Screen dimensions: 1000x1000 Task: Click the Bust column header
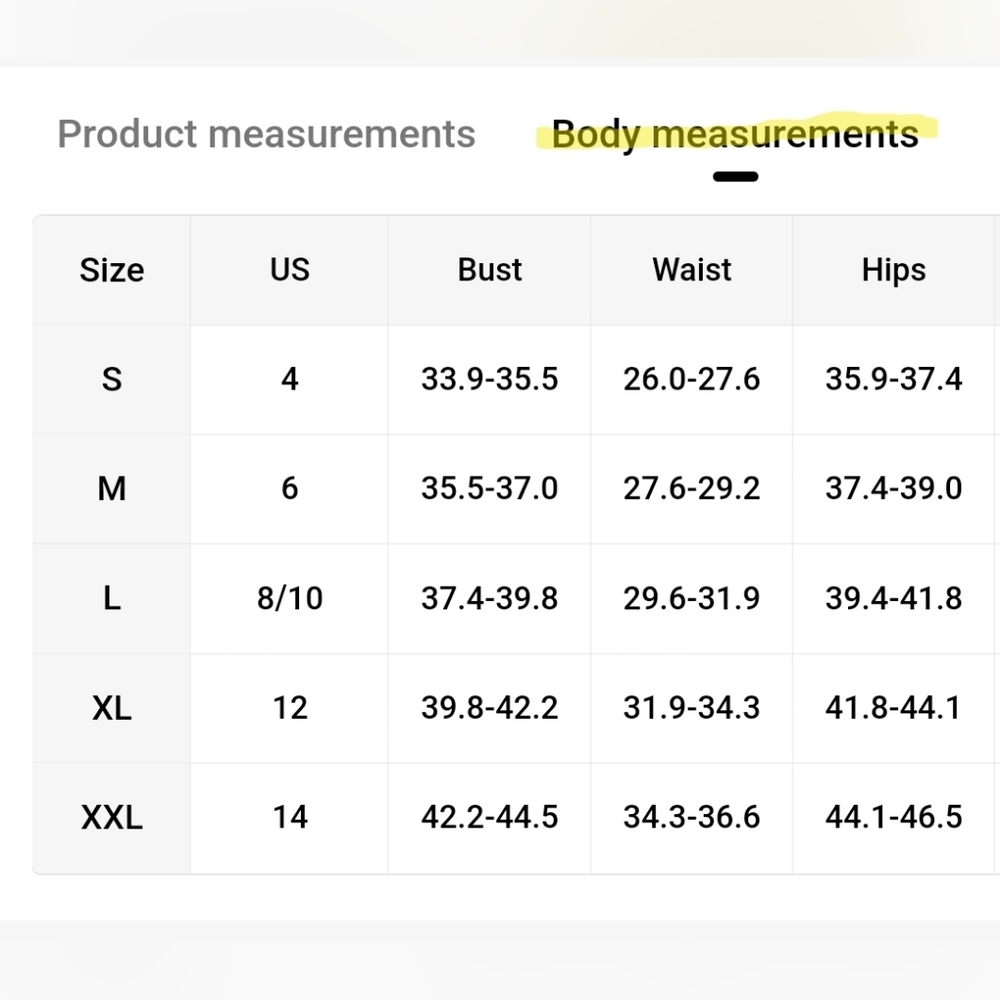pos(489,269)
